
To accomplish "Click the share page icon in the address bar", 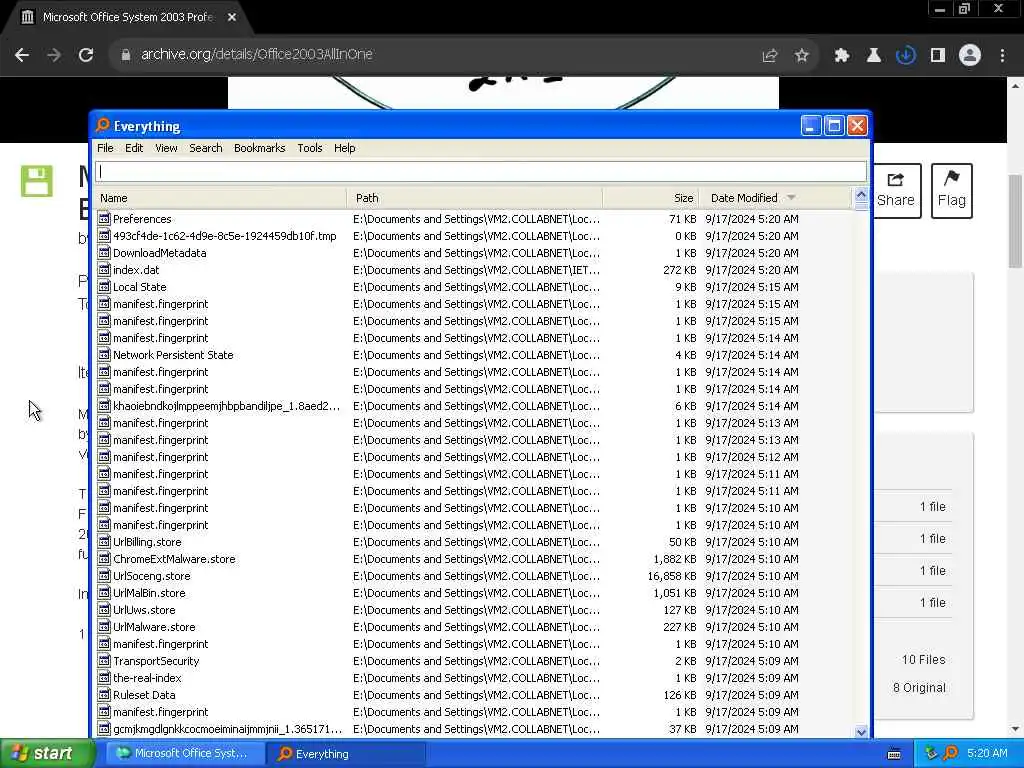I will coord(770,56).
